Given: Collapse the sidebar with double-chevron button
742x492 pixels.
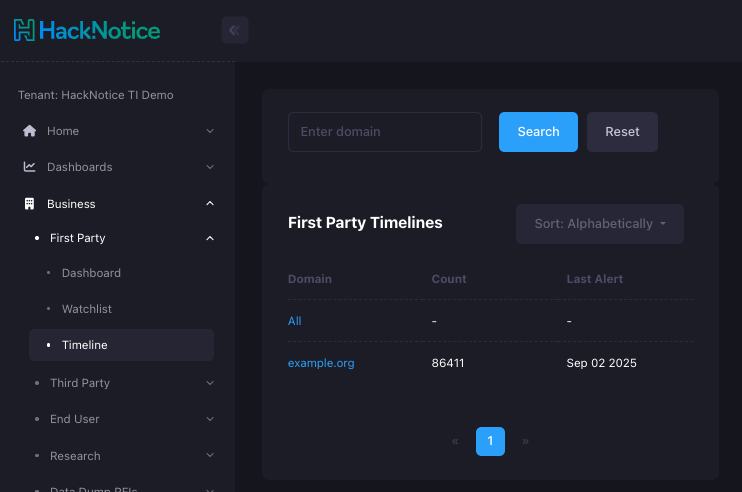Looking at the screenshot, I should tap(235, 30).
